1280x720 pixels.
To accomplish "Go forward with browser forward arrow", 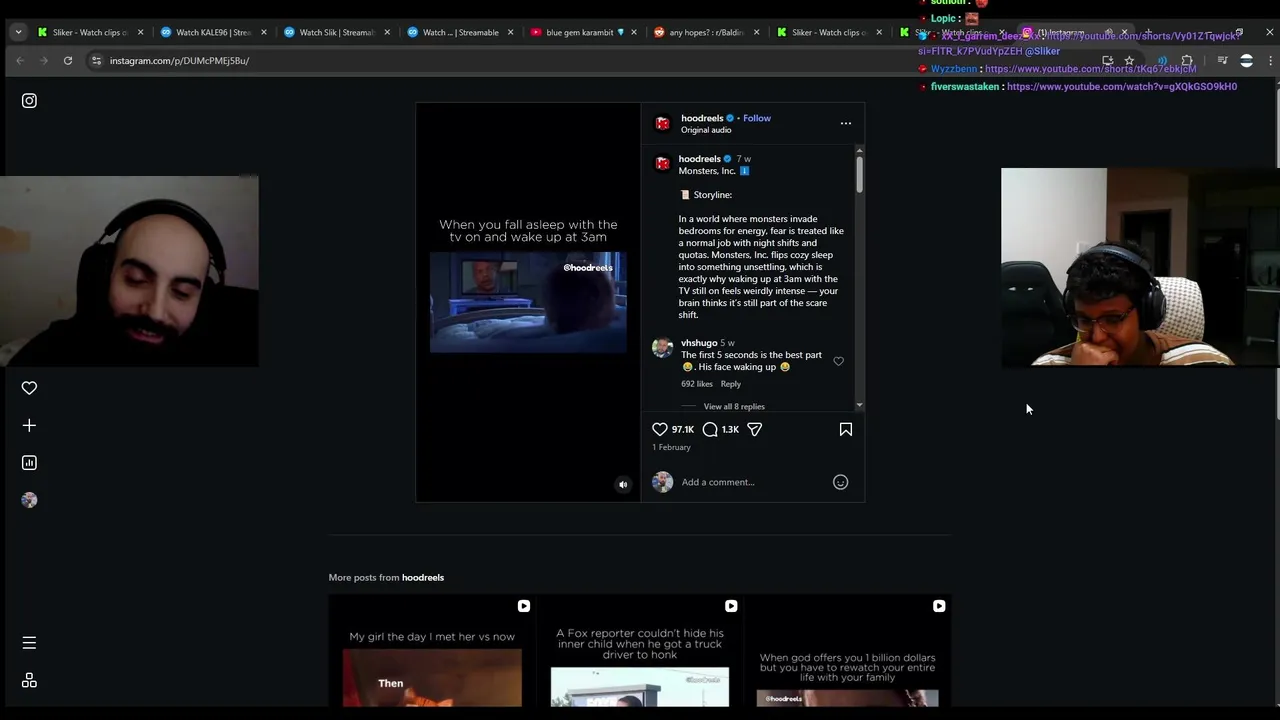I will (x=44, y=60).
